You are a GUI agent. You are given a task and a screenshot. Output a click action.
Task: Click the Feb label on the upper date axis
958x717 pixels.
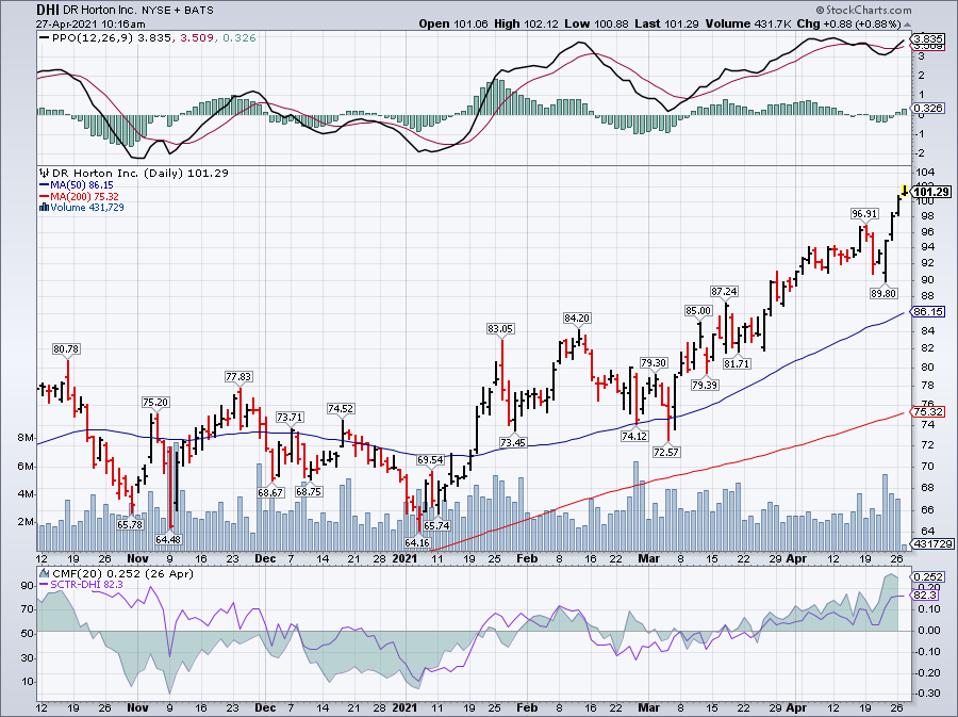coord(526,558)
